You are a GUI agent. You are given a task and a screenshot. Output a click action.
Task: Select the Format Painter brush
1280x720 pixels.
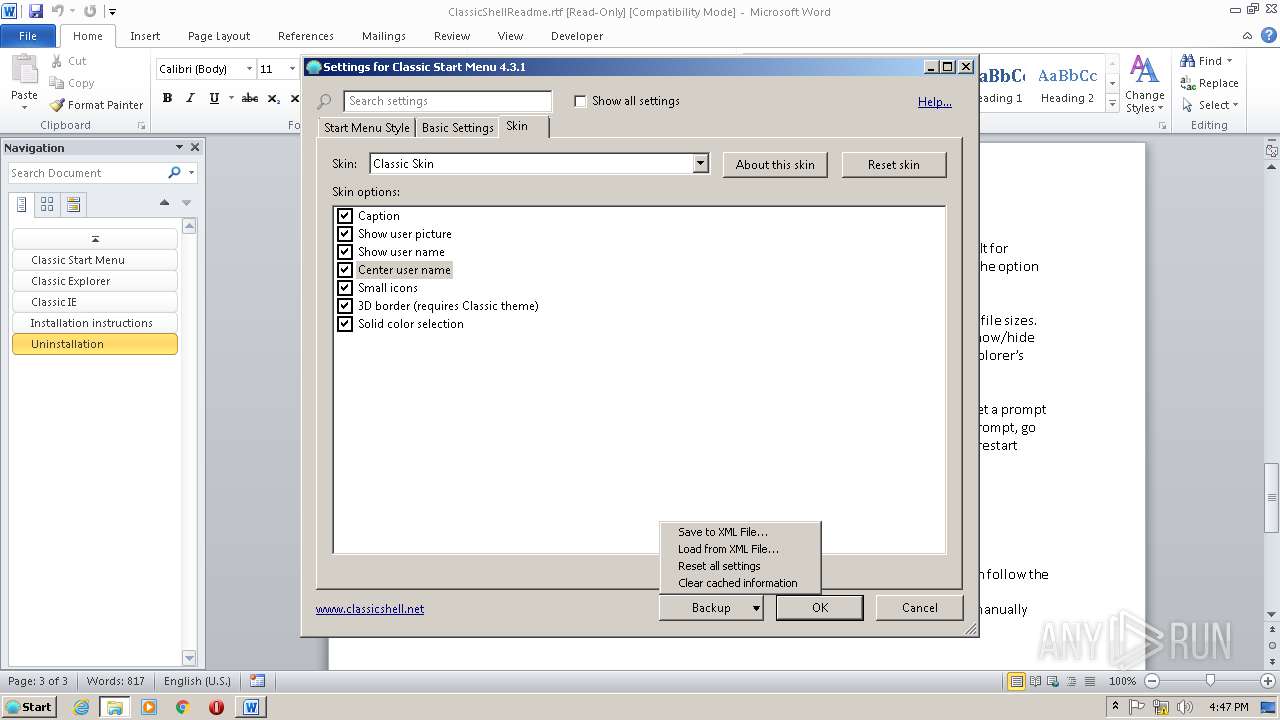coord(57,105)
